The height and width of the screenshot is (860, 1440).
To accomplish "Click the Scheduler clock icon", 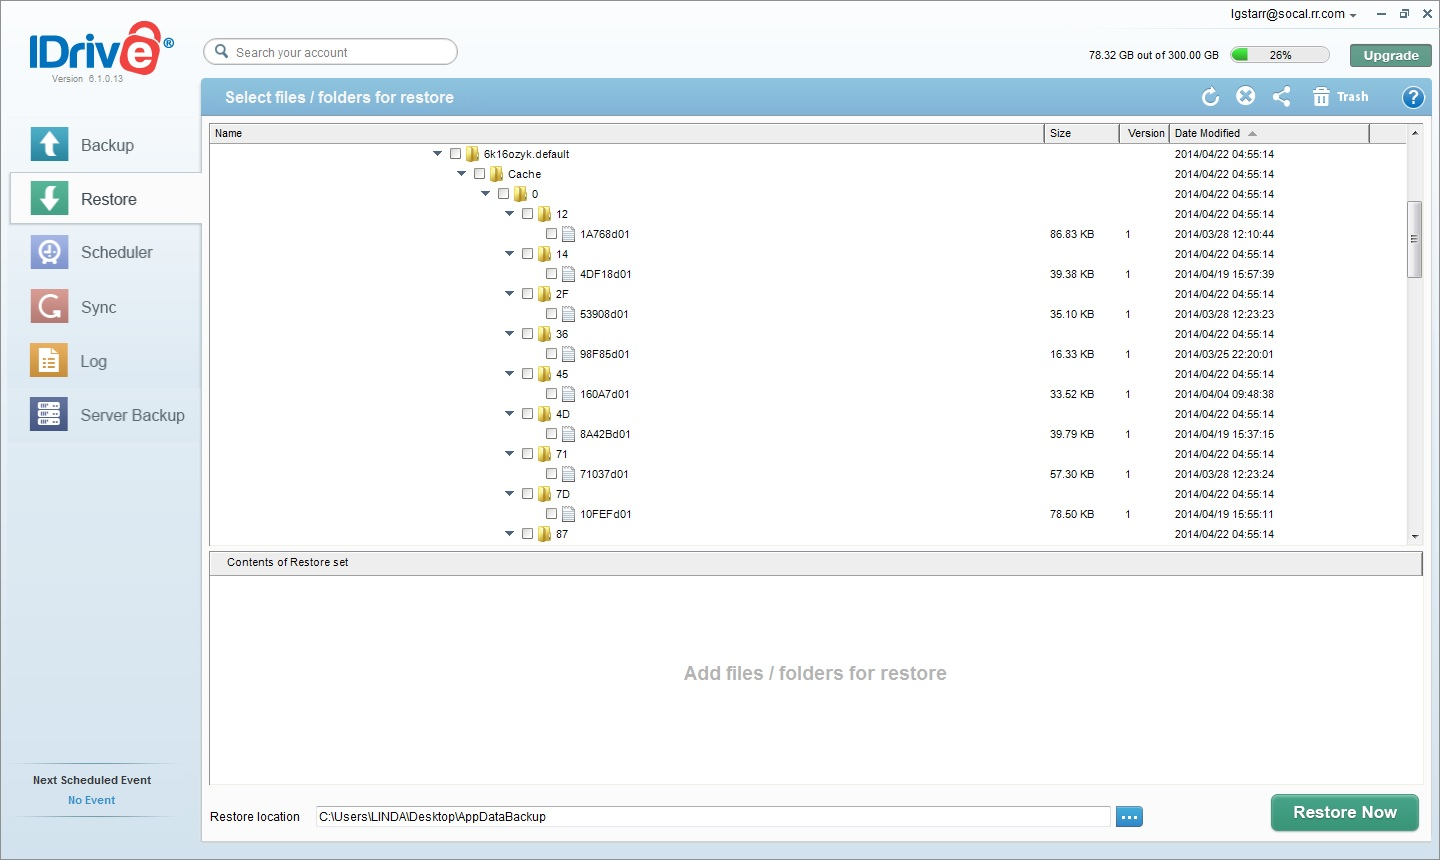I will (x=49, y=252).
